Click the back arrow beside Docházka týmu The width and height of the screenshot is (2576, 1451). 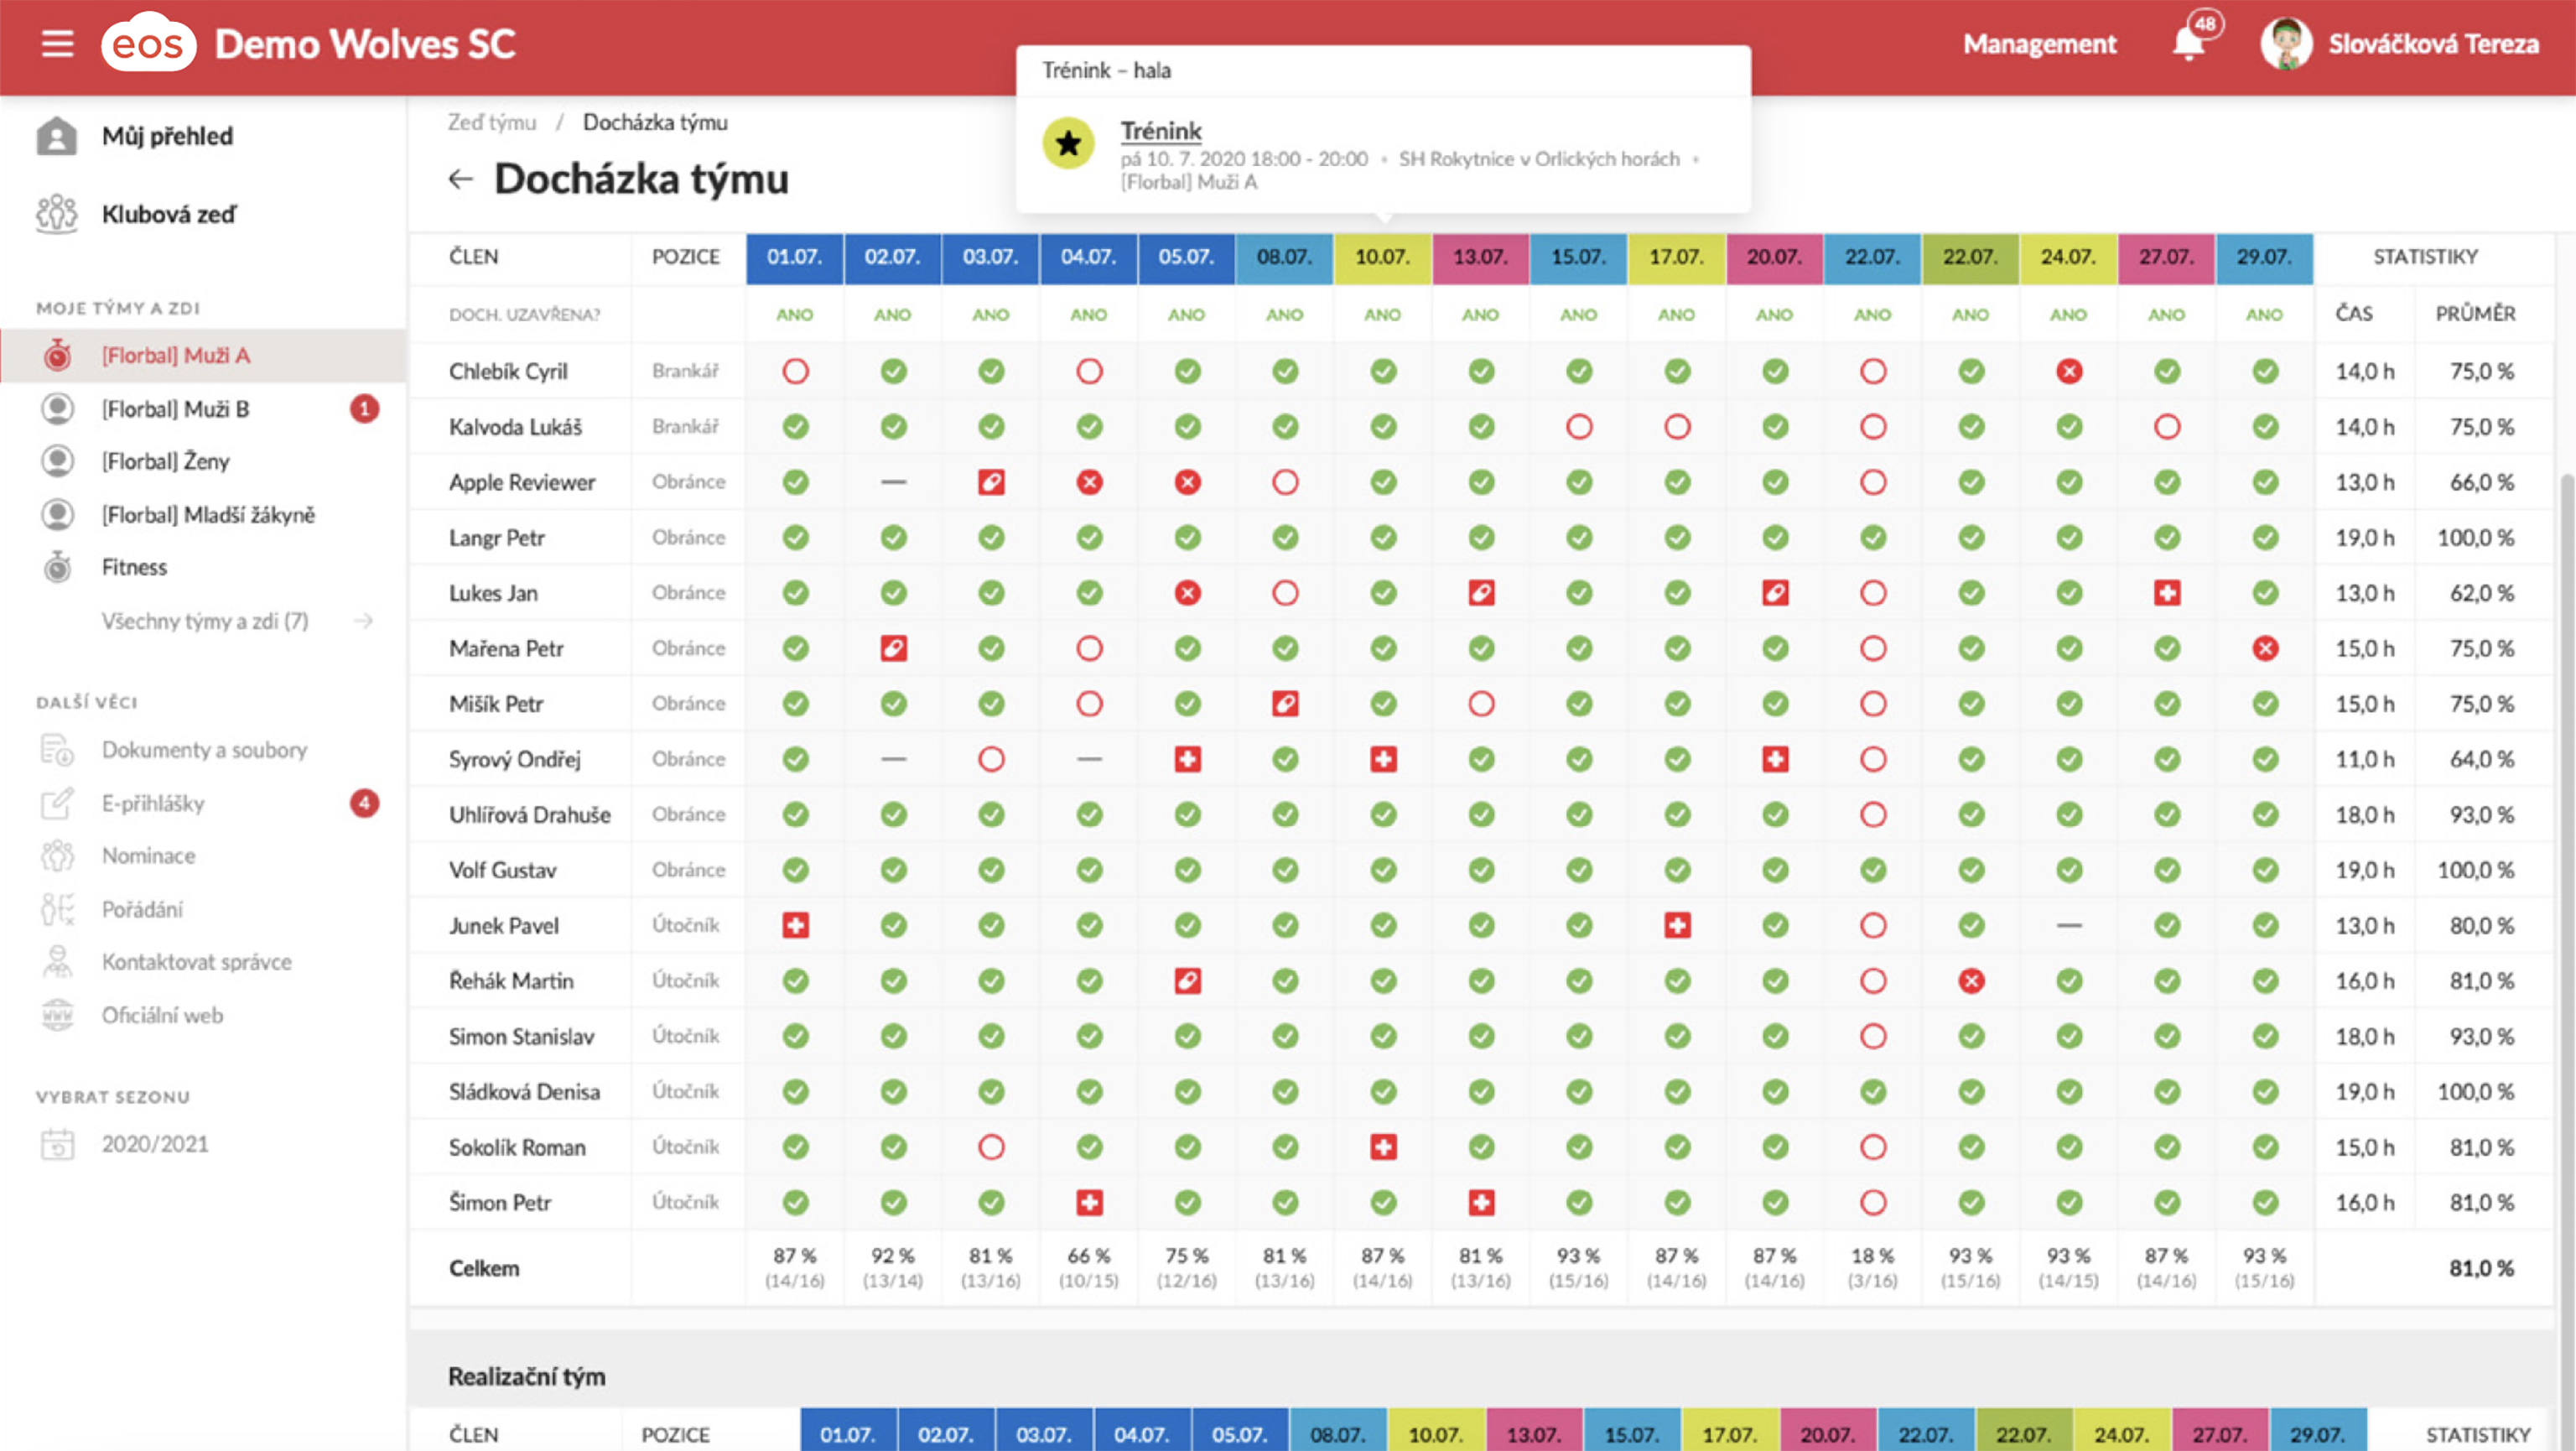point(460,179)
